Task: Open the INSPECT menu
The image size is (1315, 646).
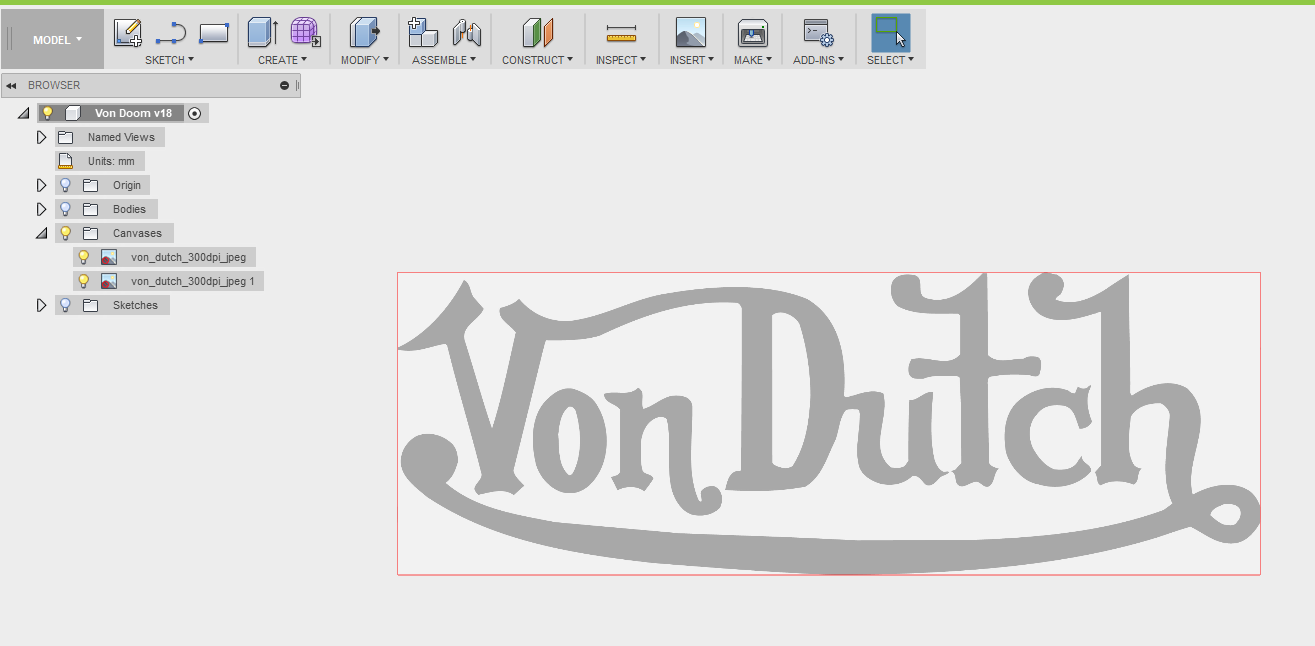Action: pyautogui.click(x=621, y=60)
